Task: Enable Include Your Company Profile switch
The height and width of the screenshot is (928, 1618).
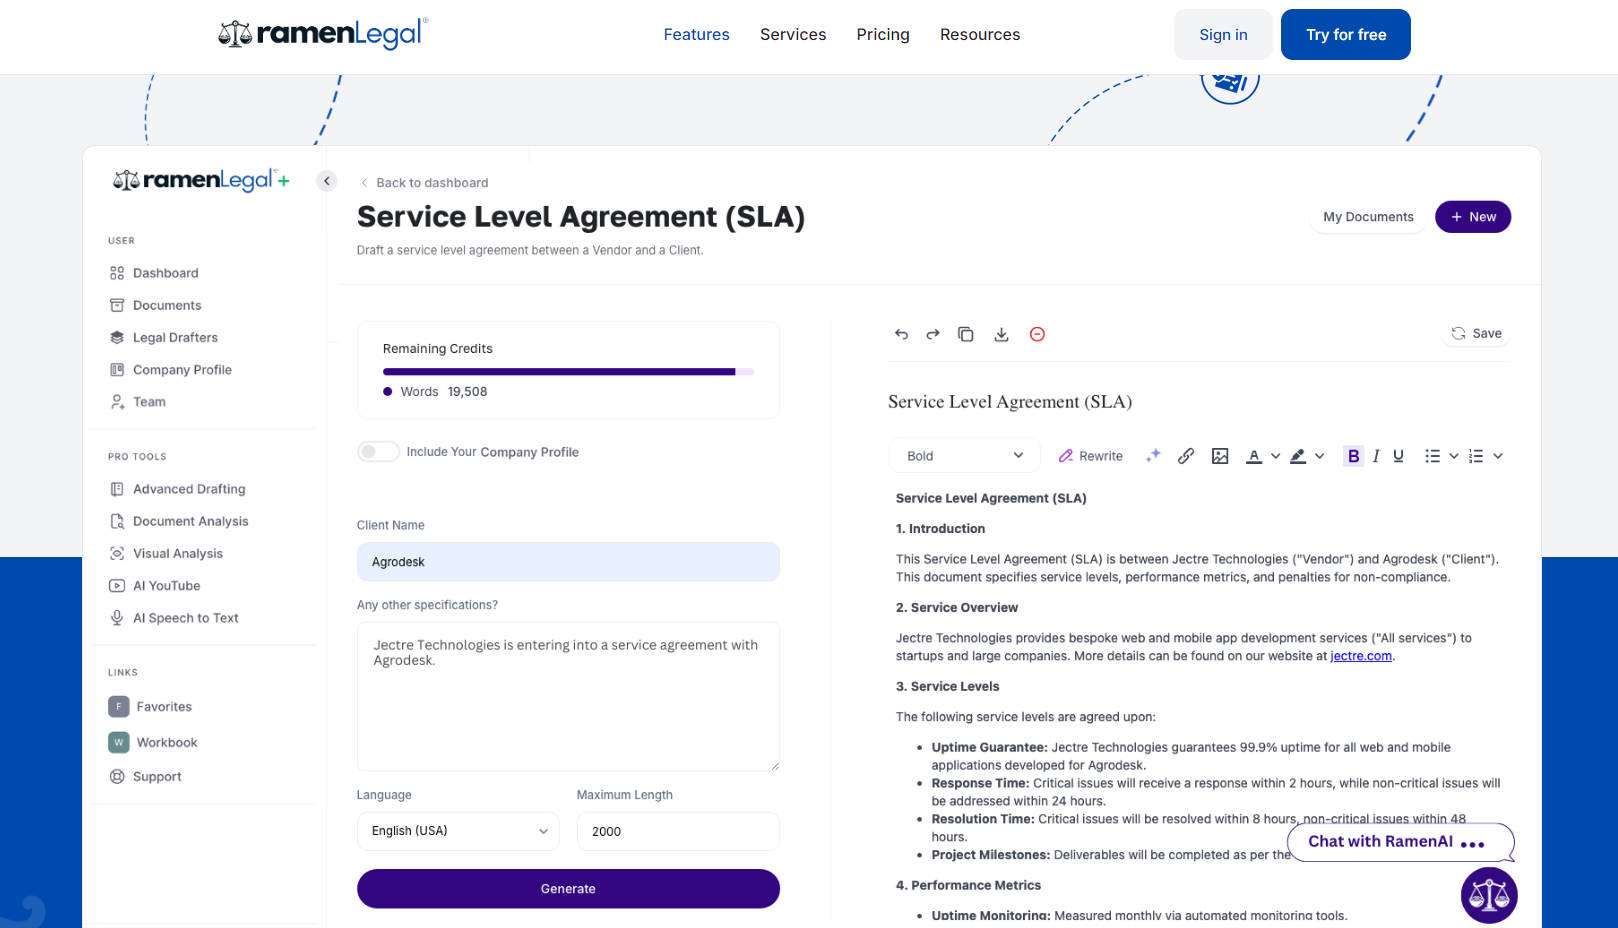Action: (379, 452)
